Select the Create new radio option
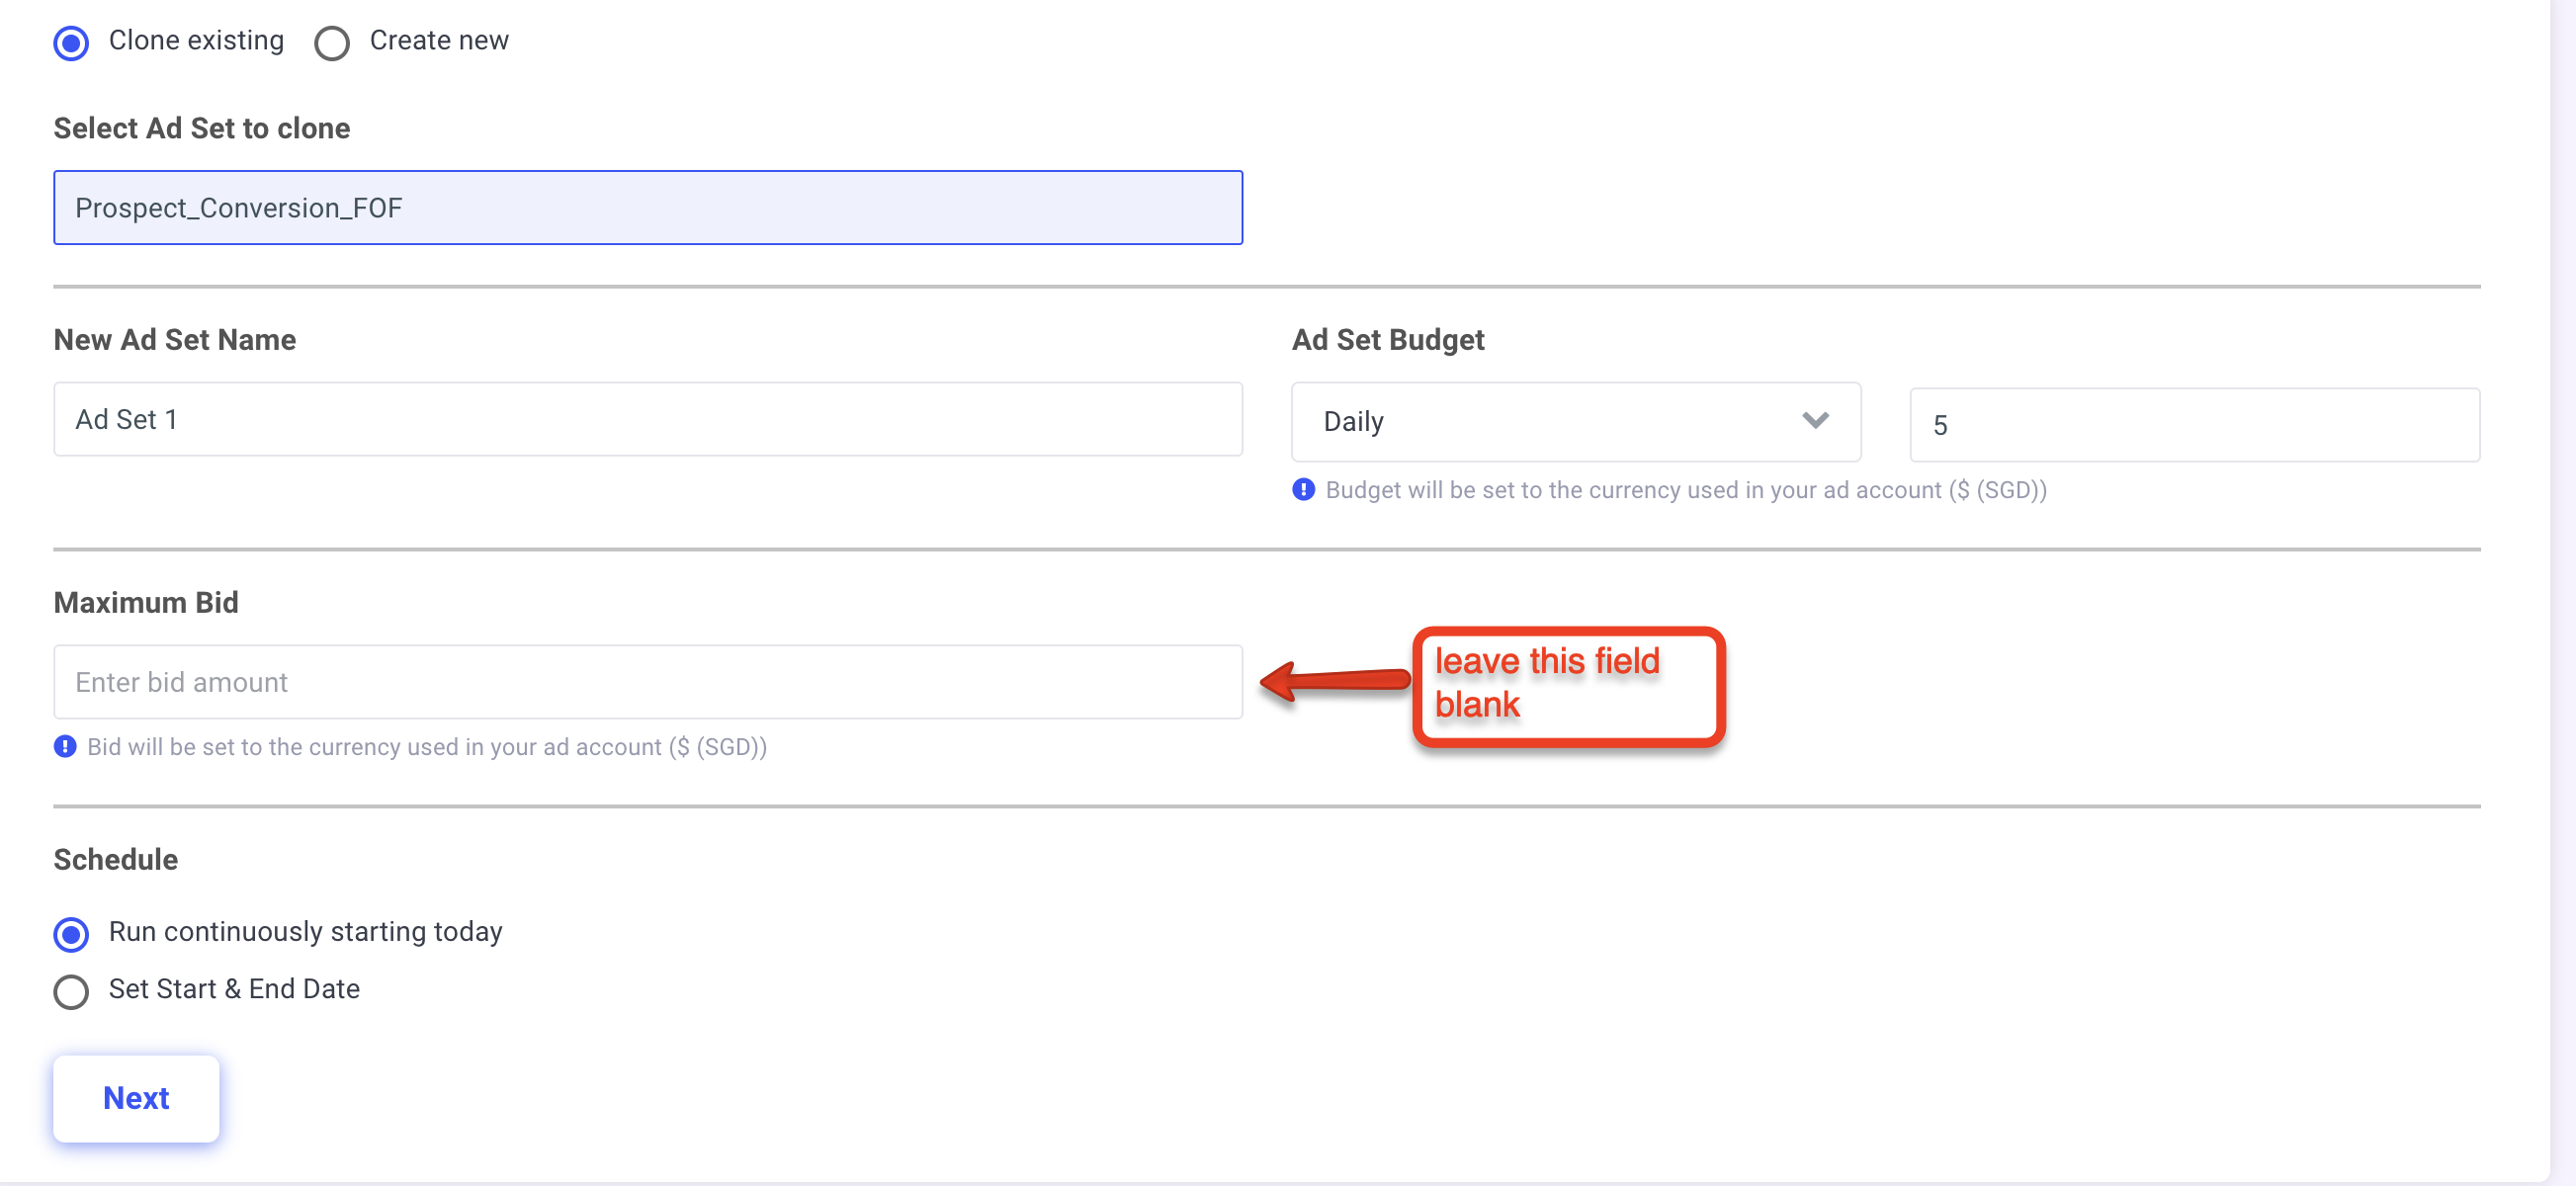The width and height of the screenshot is (2576, 1186). tap(332, 43)
